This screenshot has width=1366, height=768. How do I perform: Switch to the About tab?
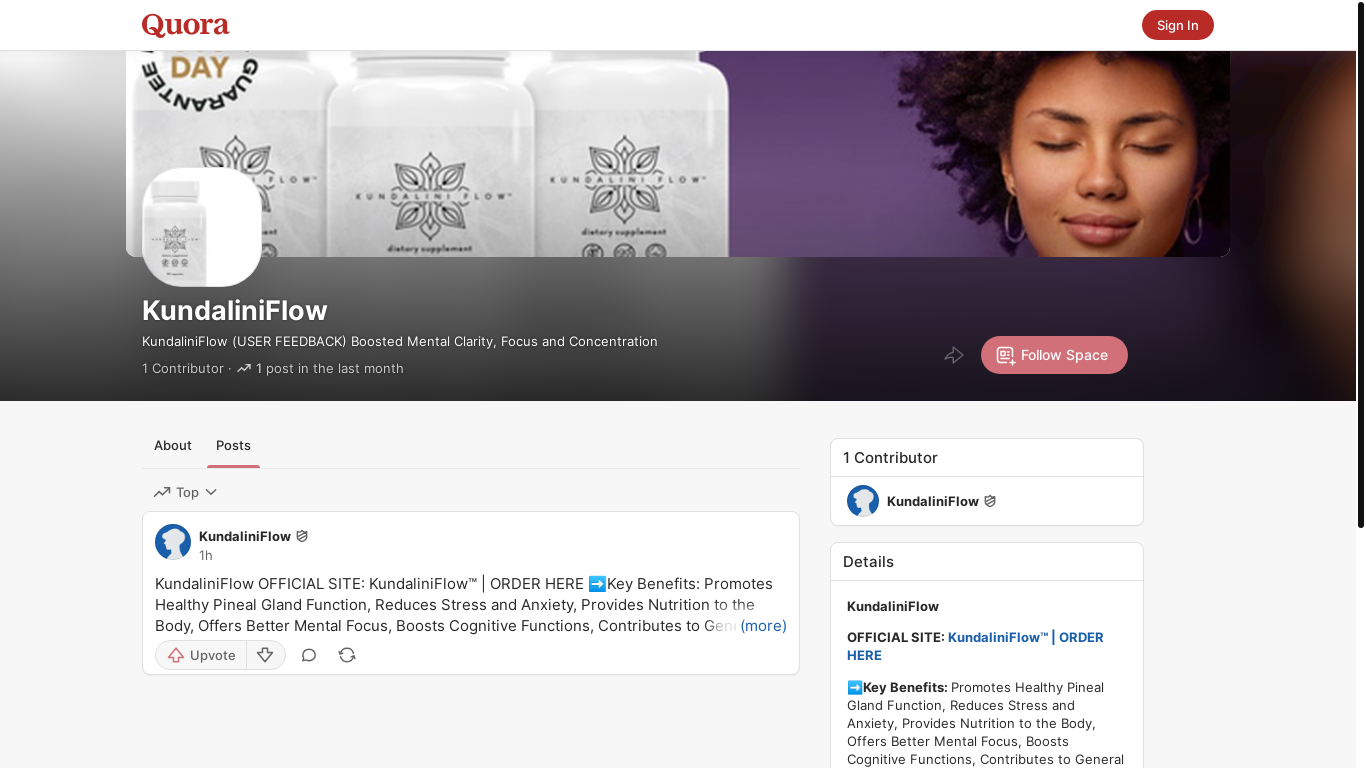[173, 446]
